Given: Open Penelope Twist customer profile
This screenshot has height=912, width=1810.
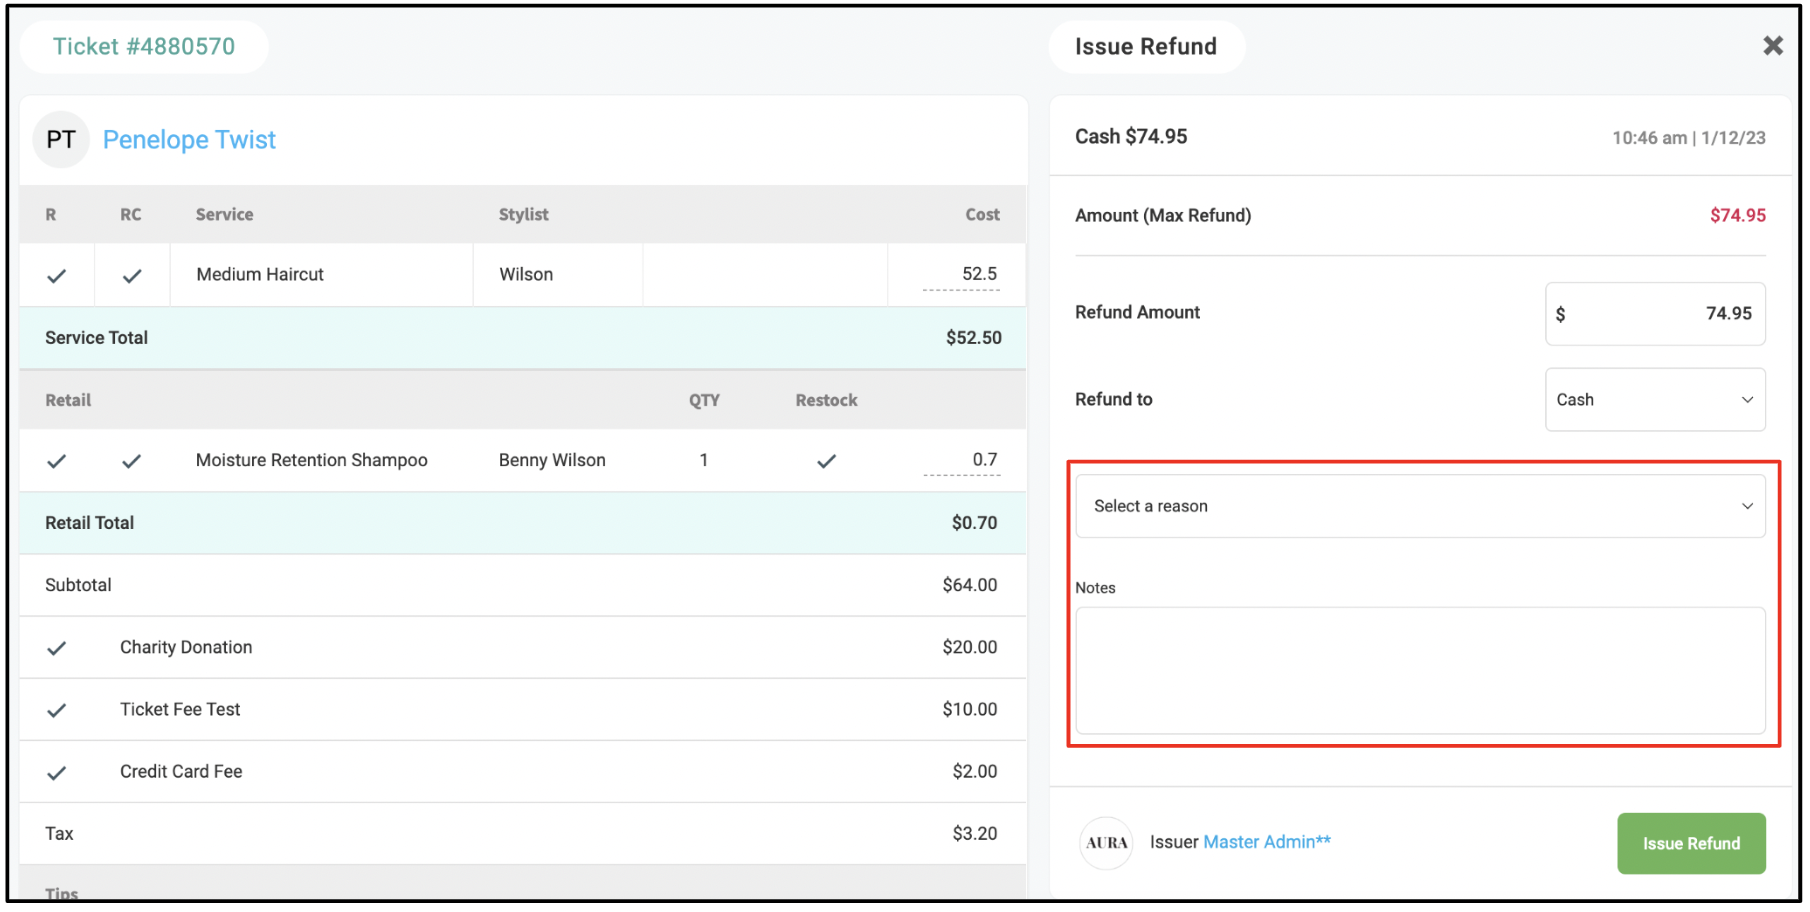Looking at the screenshot, I should (x=189, y=140).
